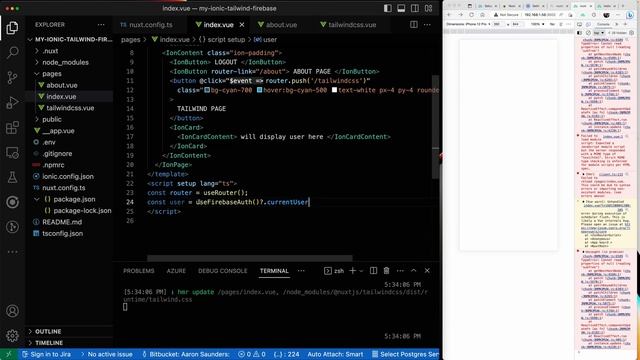
Task: Toggle device emulation in DevTools
Action: [x=588, y=24]
